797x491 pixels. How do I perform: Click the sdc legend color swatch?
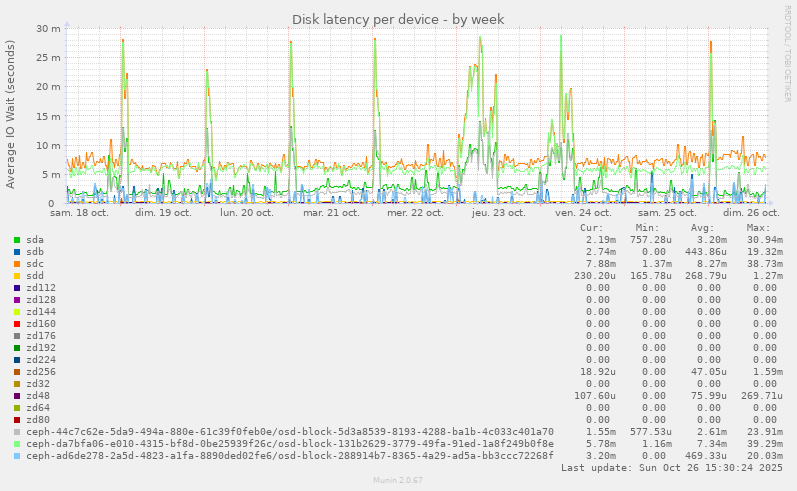pos(17,264)
